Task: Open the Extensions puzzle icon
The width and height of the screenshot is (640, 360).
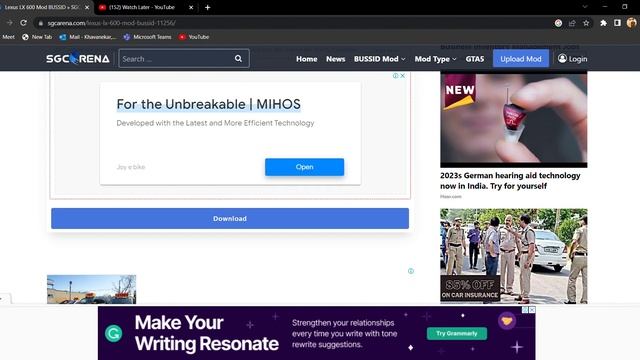Action: point(603,23)
